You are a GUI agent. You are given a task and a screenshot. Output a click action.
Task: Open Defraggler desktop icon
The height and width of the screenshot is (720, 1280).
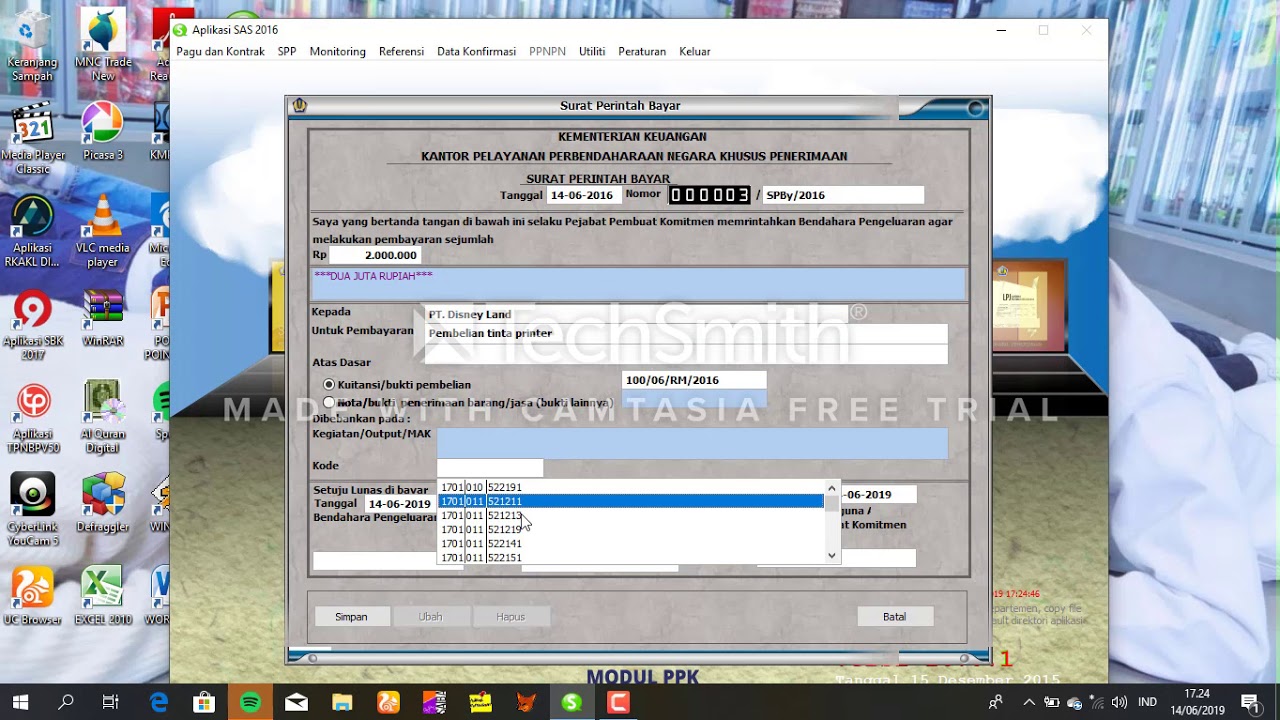click(103, 504)
